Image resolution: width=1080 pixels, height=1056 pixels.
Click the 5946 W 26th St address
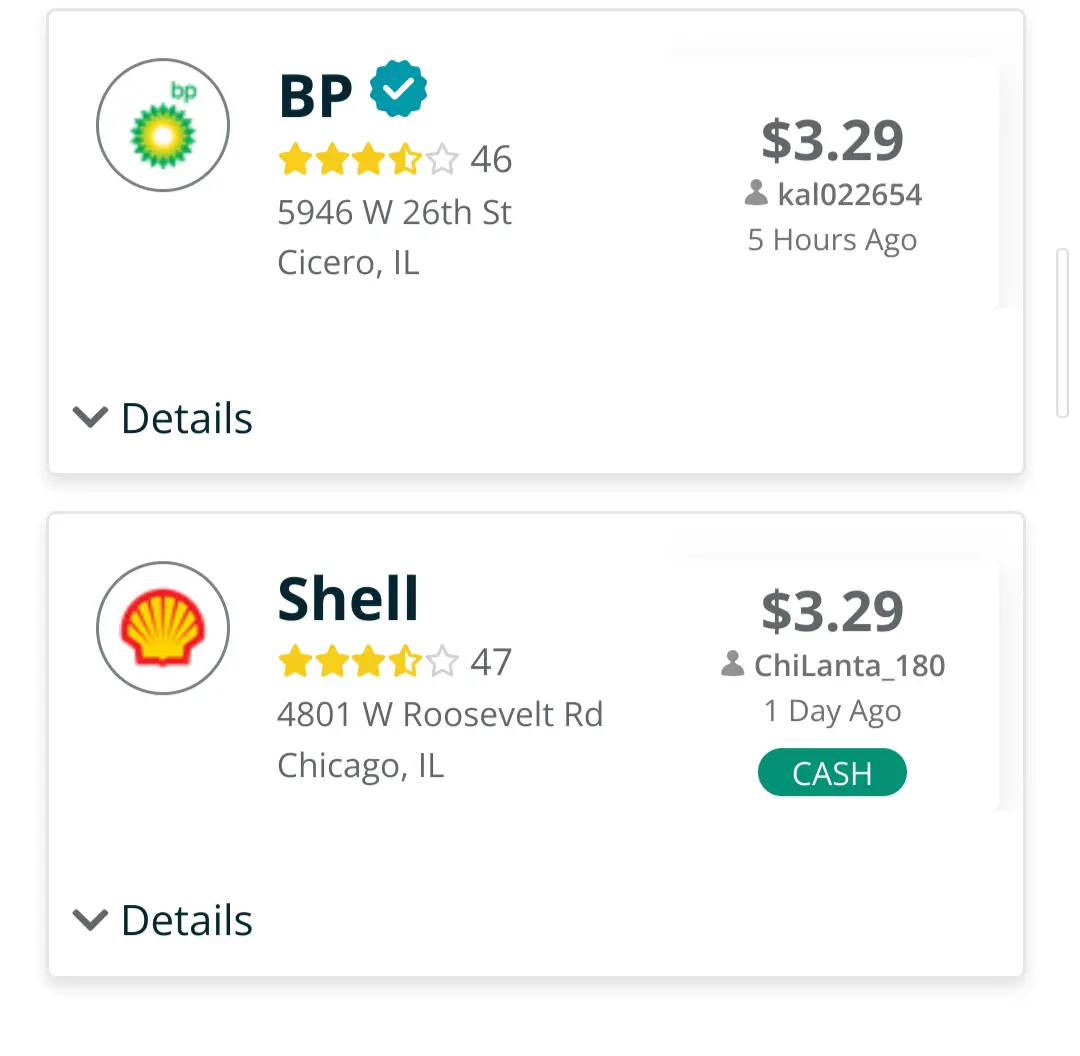tap(394, 213)
